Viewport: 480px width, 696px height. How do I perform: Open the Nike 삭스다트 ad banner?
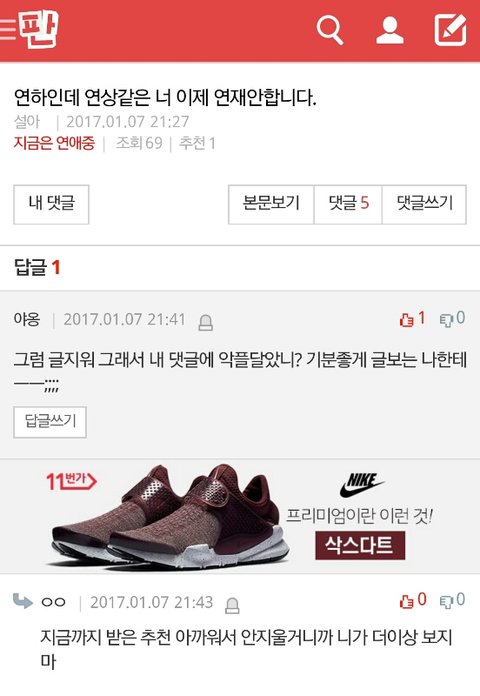[240, 516]
